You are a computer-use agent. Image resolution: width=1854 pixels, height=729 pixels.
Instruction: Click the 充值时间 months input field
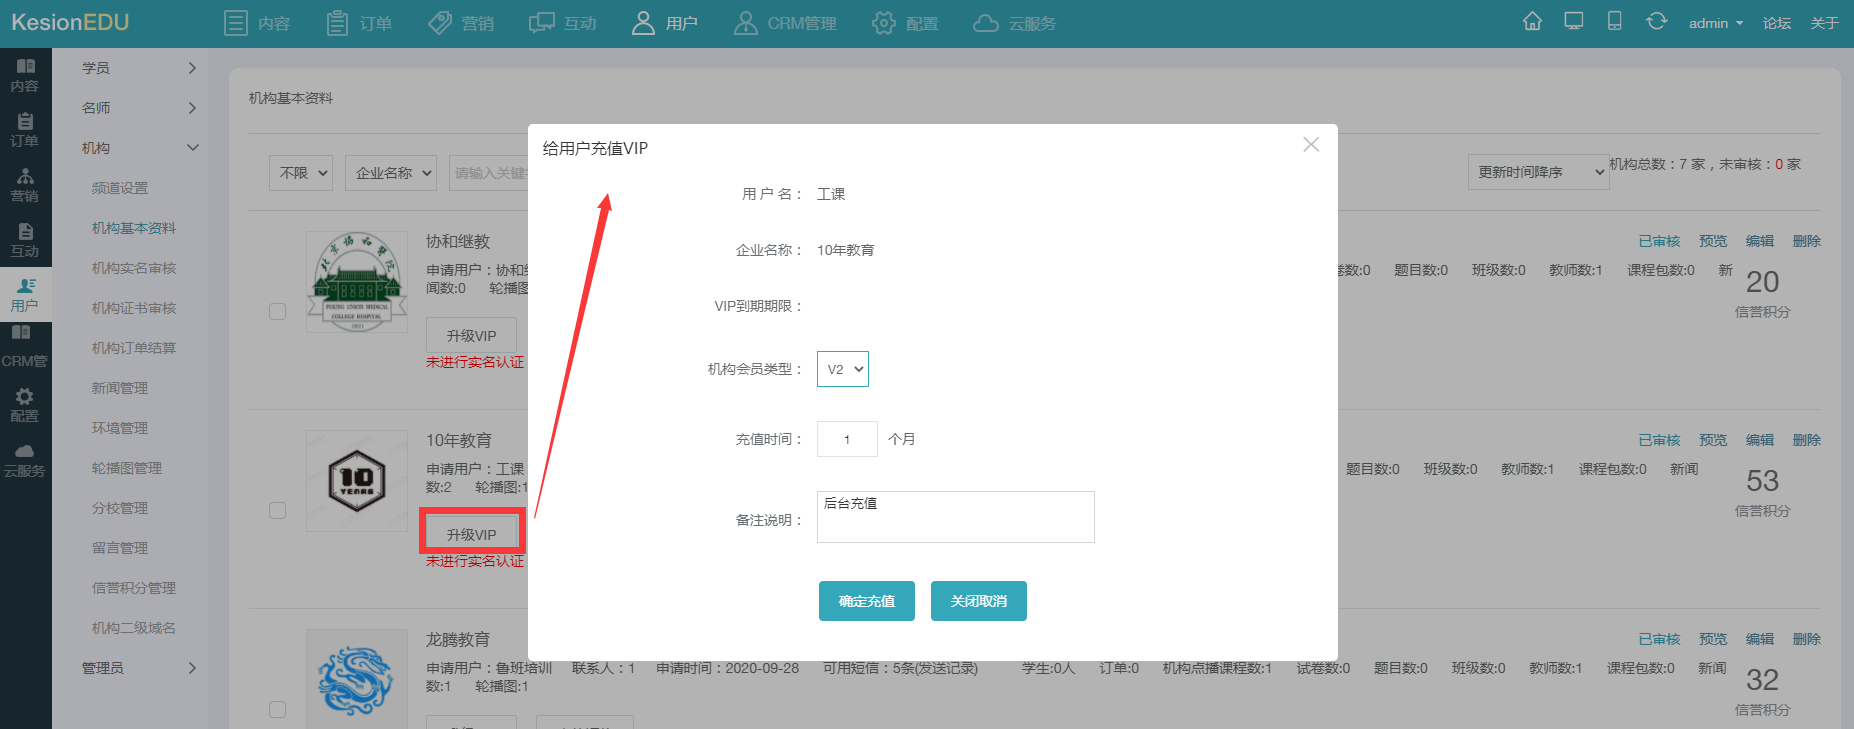click(x=847, y=439)
